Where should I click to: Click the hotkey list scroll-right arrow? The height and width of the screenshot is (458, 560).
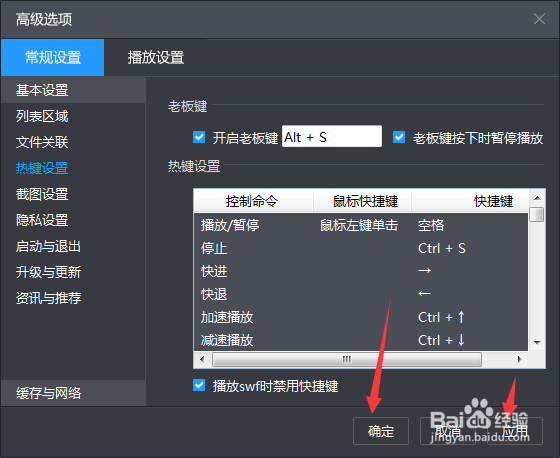click(x=520, y=359)
